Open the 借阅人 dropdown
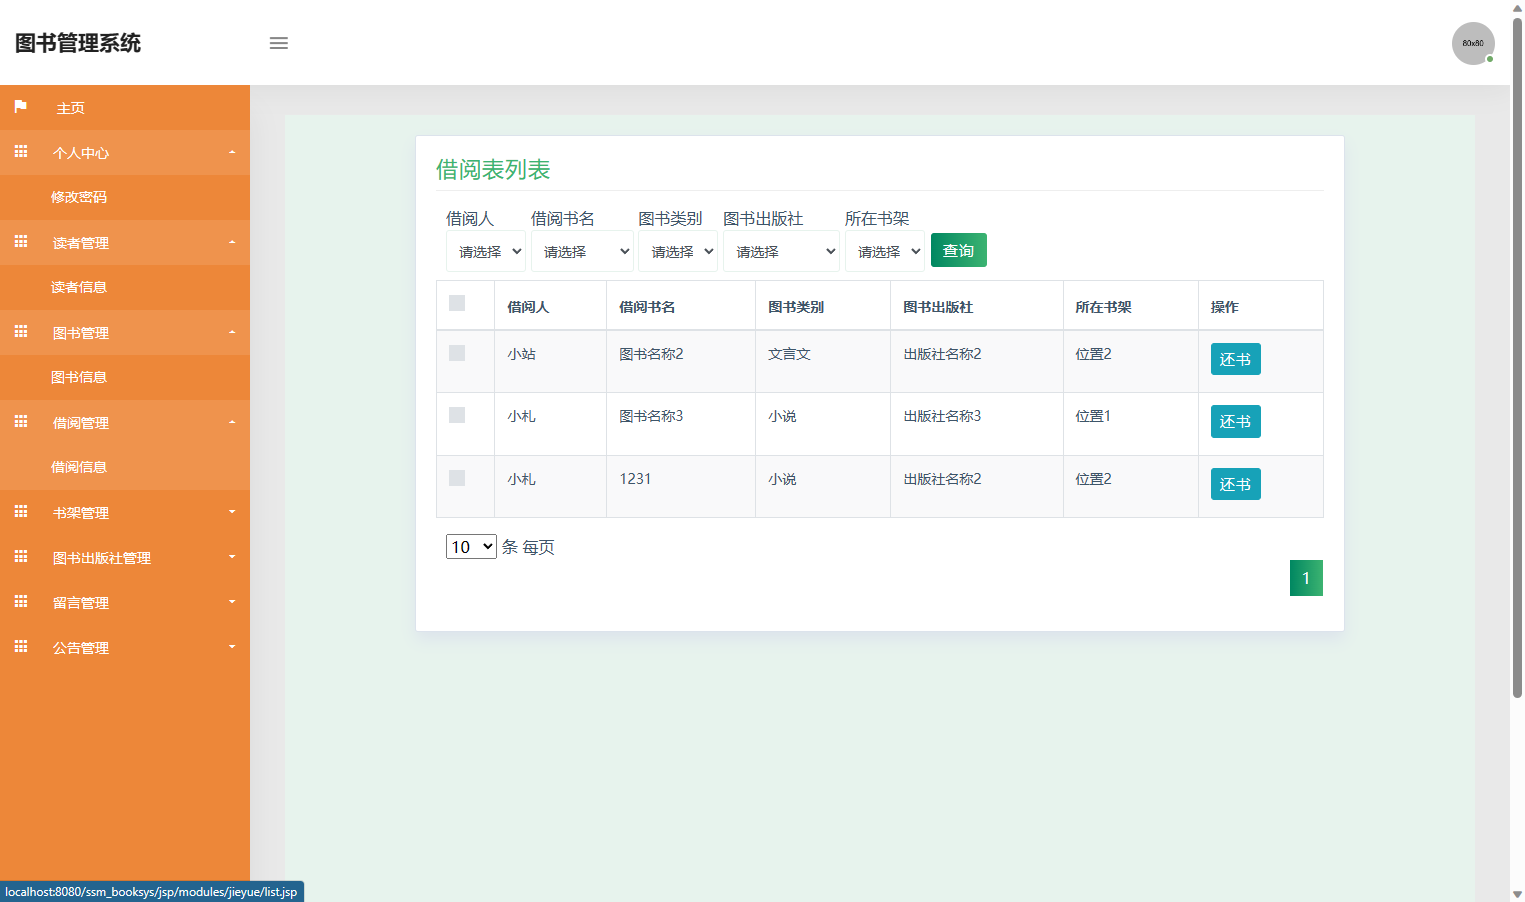 click(x=485, y=250)
